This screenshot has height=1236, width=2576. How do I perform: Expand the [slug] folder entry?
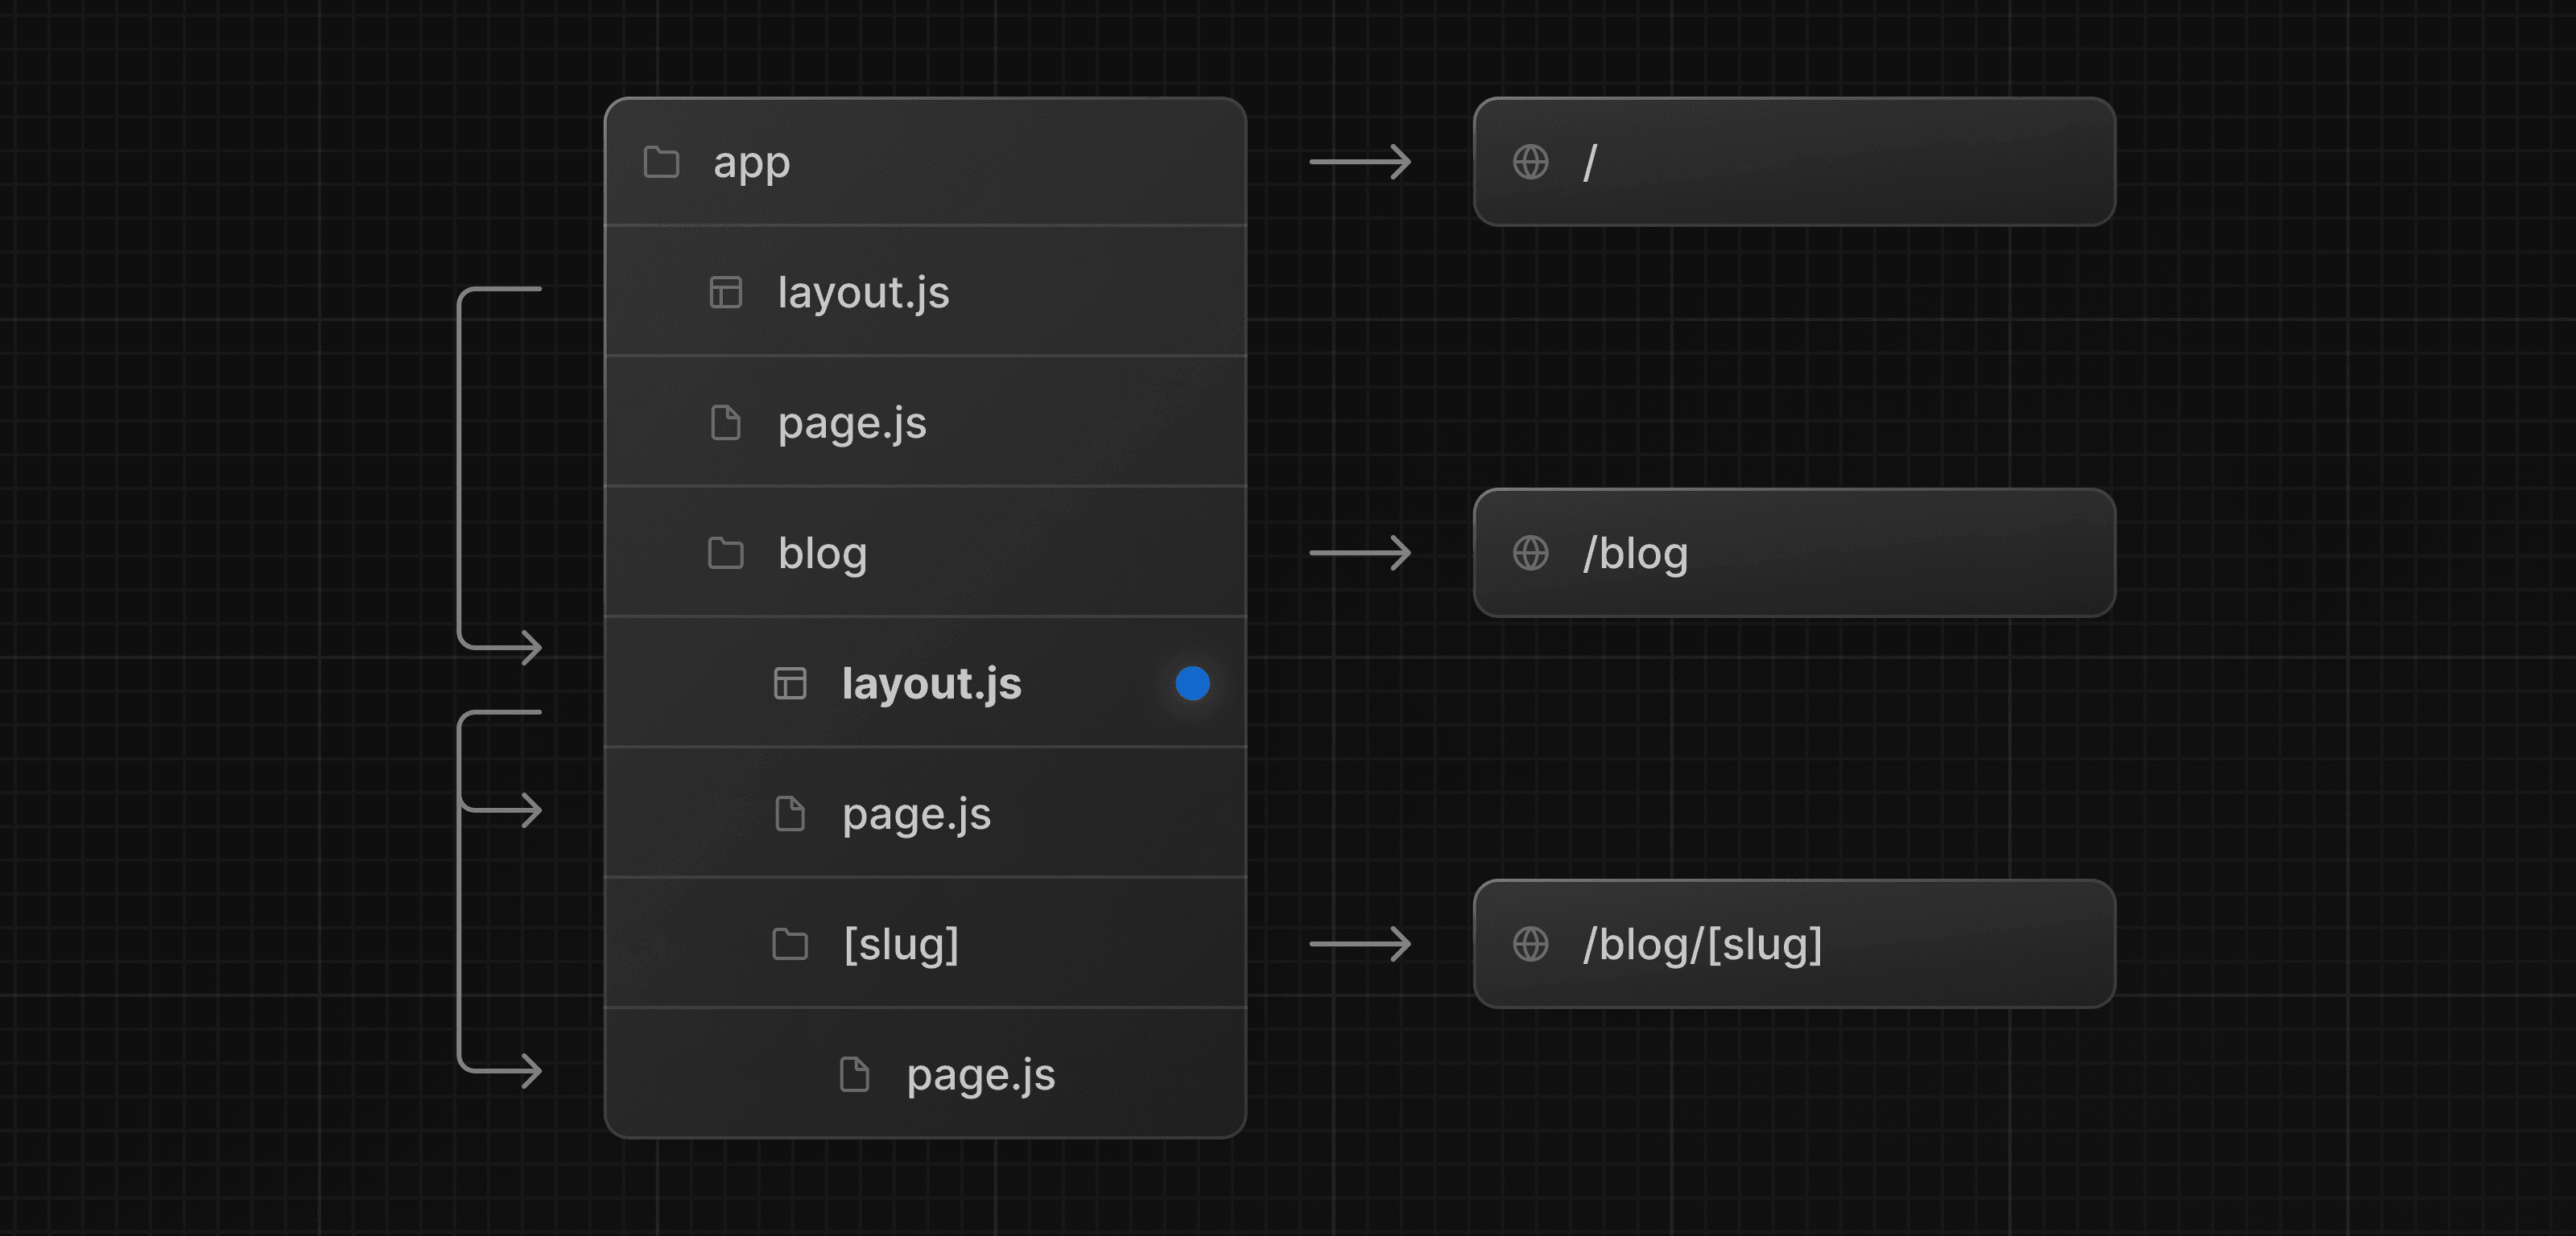(x=900, y=944)
